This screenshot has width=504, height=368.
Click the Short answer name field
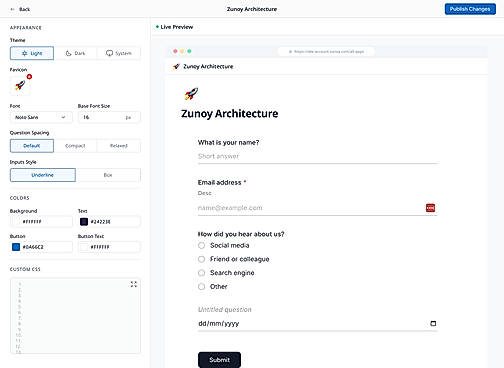point(317,156)
